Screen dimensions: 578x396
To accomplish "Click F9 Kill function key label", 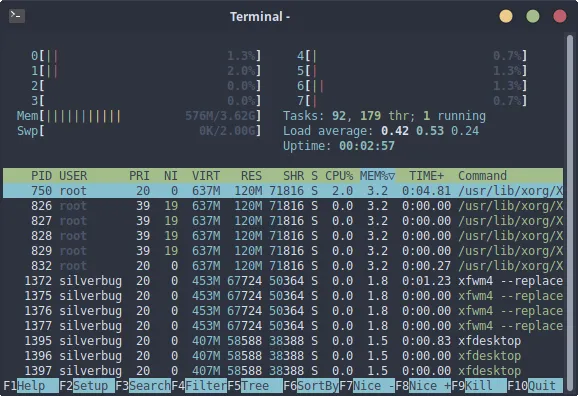I will [479, 386].
